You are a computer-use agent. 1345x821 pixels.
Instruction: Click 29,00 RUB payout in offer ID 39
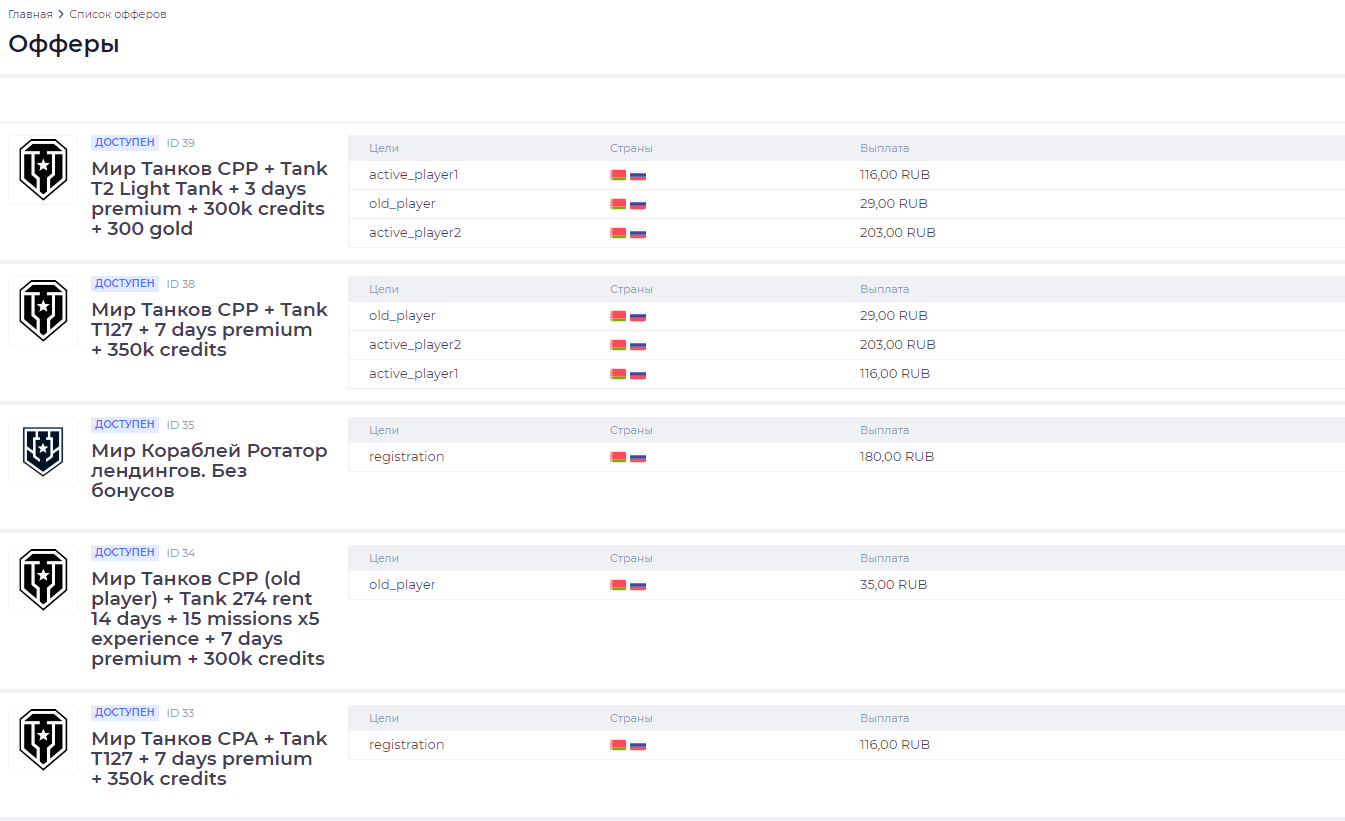click(x=894, y=204)
